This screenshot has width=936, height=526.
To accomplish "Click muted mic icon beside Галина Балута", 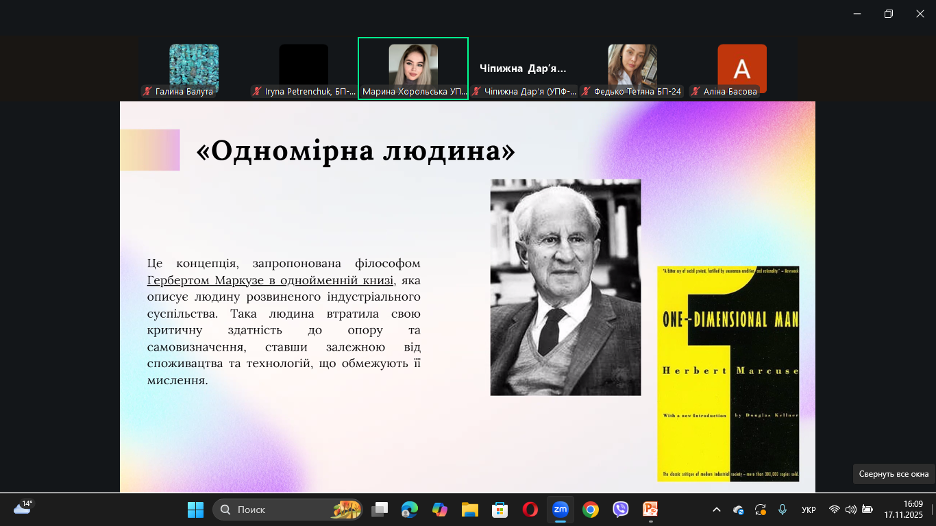I will tap(147, 91).
